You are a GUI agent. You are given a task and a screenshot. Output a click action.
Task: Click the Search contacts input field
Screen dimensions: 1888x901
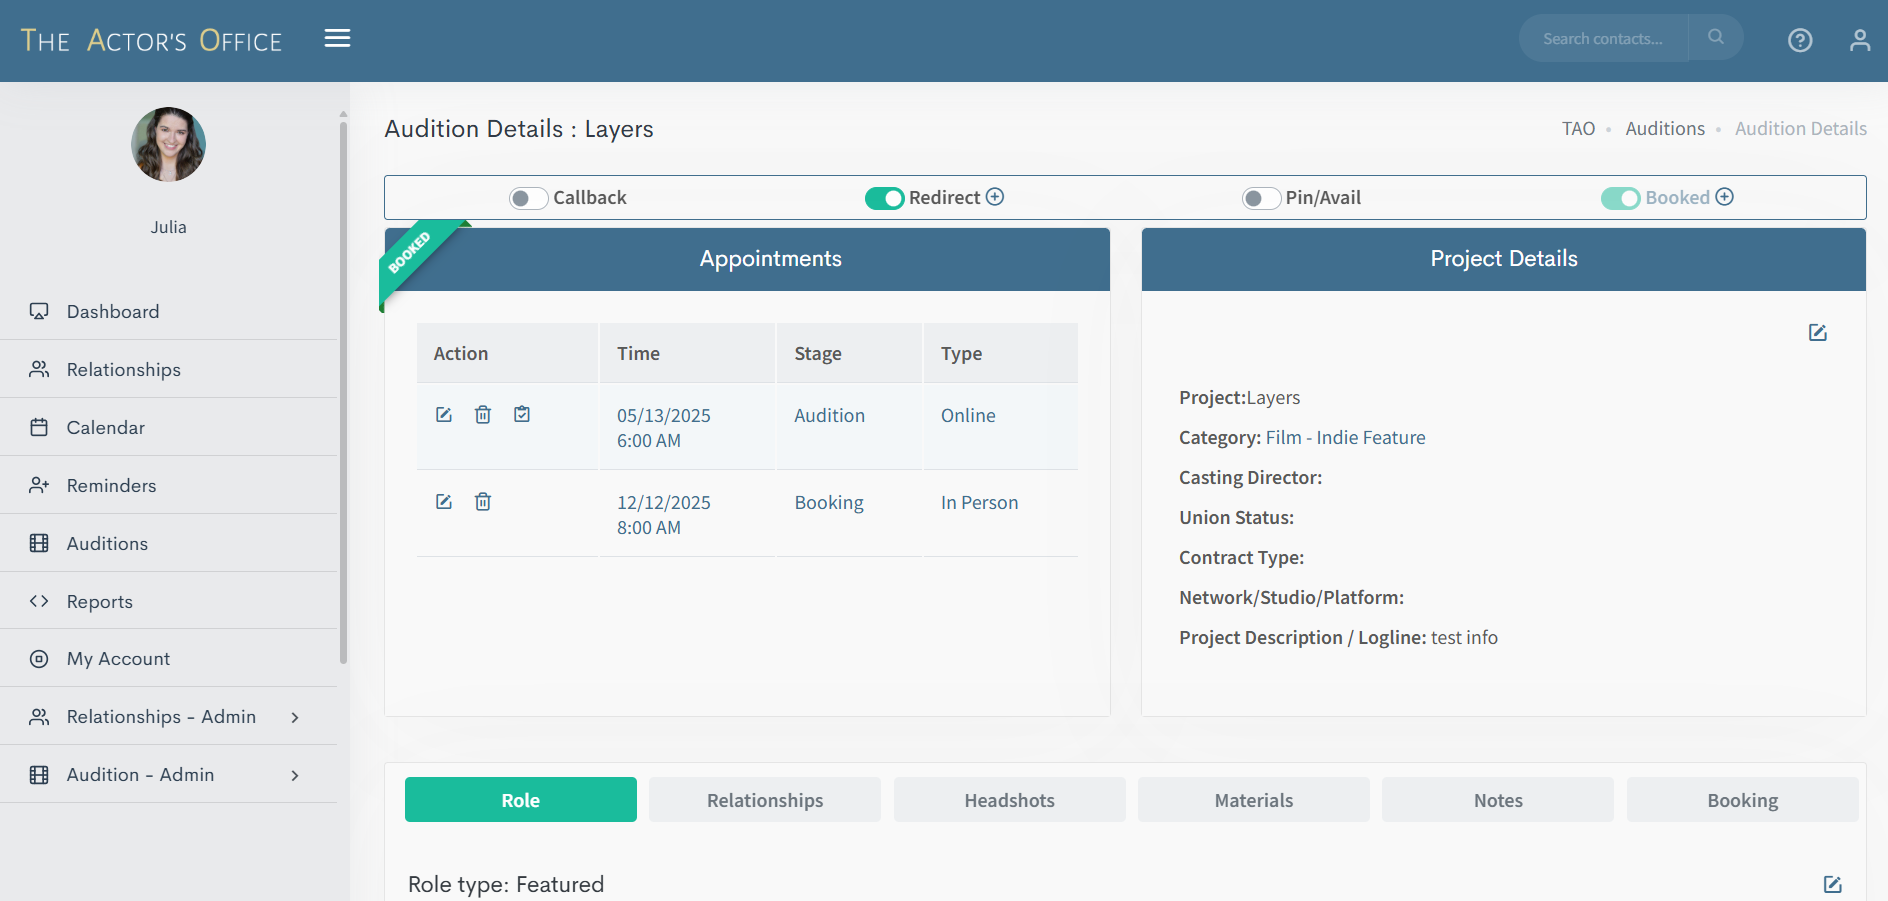[x=1603, y=39]
